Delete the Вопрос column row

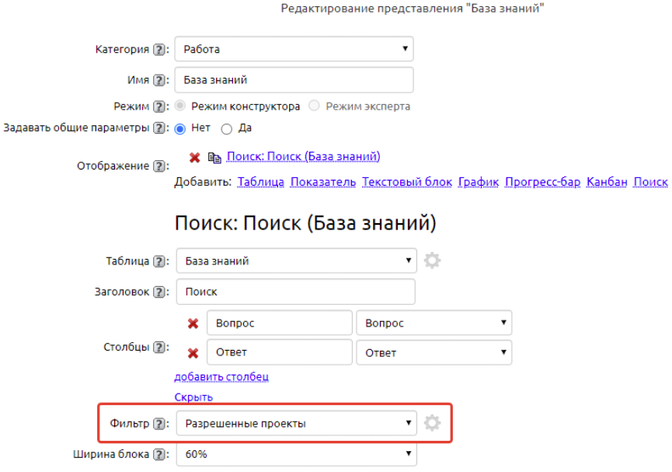click(193, 324)
